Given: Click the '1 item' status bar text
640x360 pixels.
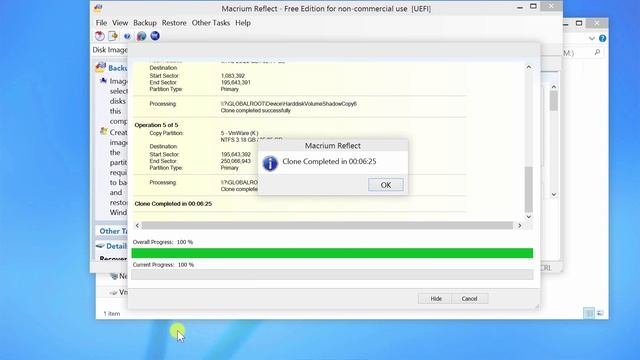Looking at the screenshot, I should coord(112,313).
